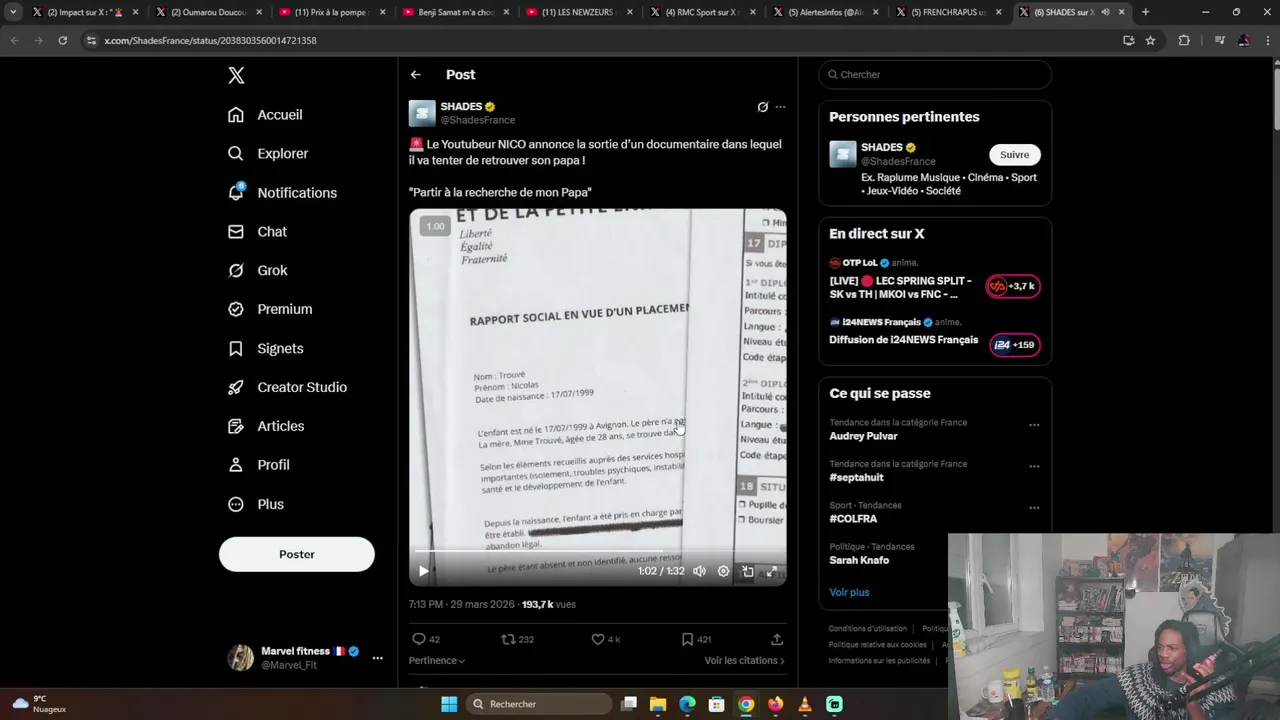Open options for #septahuit trend
Viewport: 1280px width, 720px height.
(1034, 466)
